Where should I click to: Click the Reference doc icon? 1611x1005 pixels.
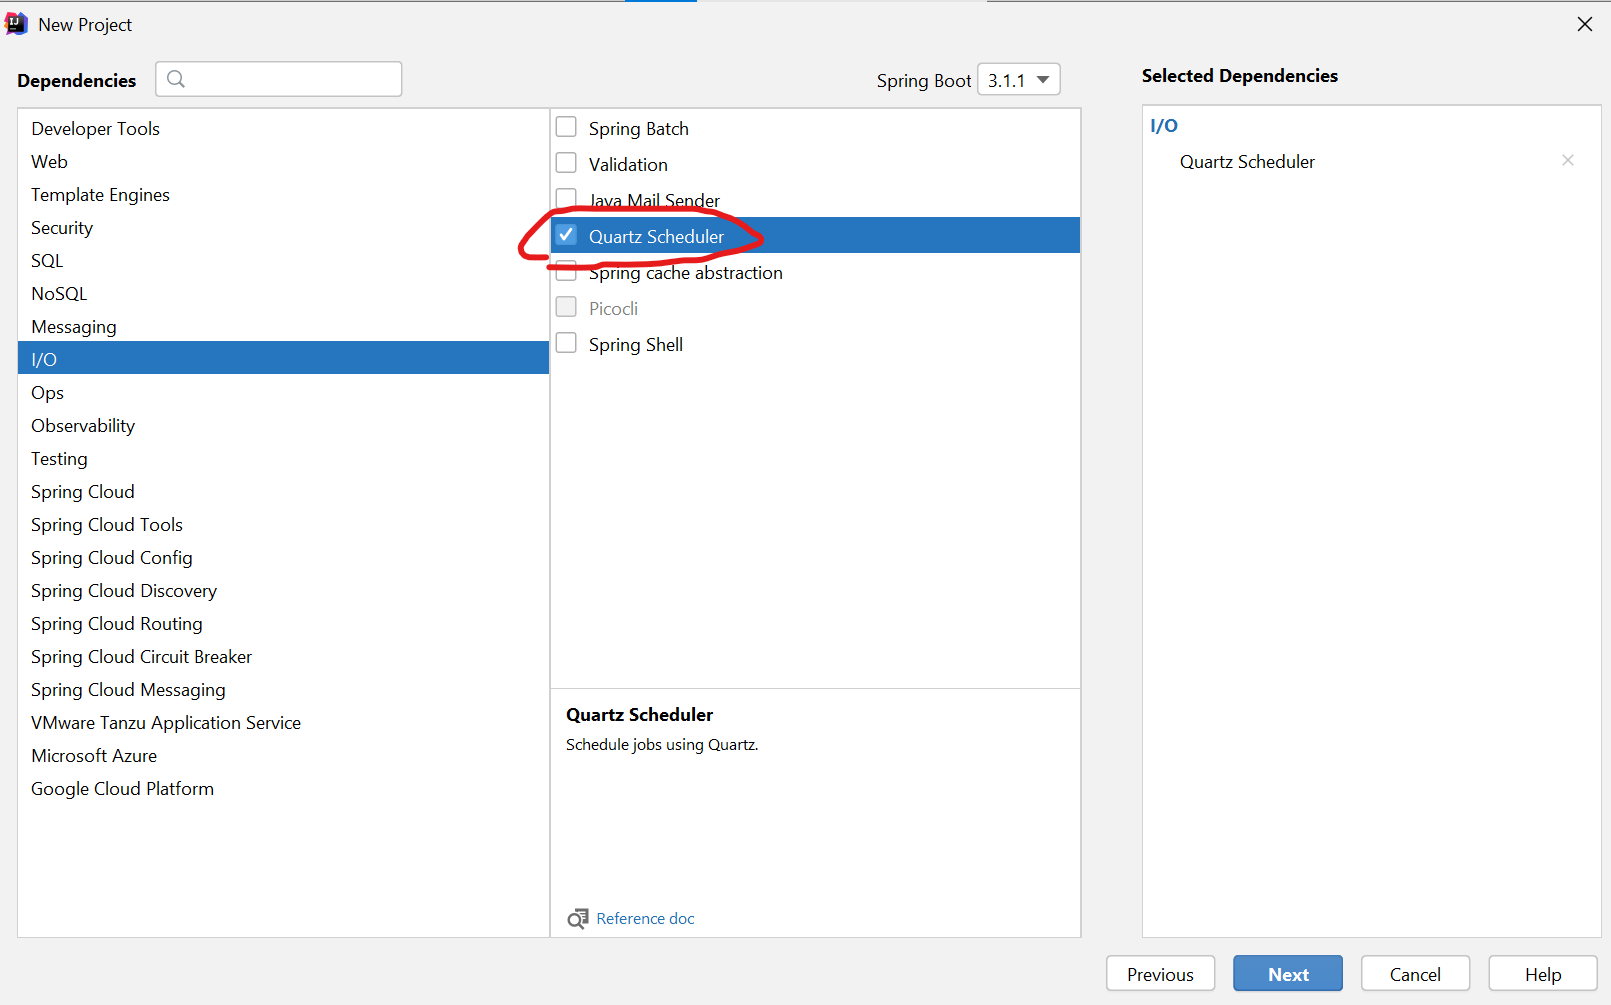click(x=578, y=918)
